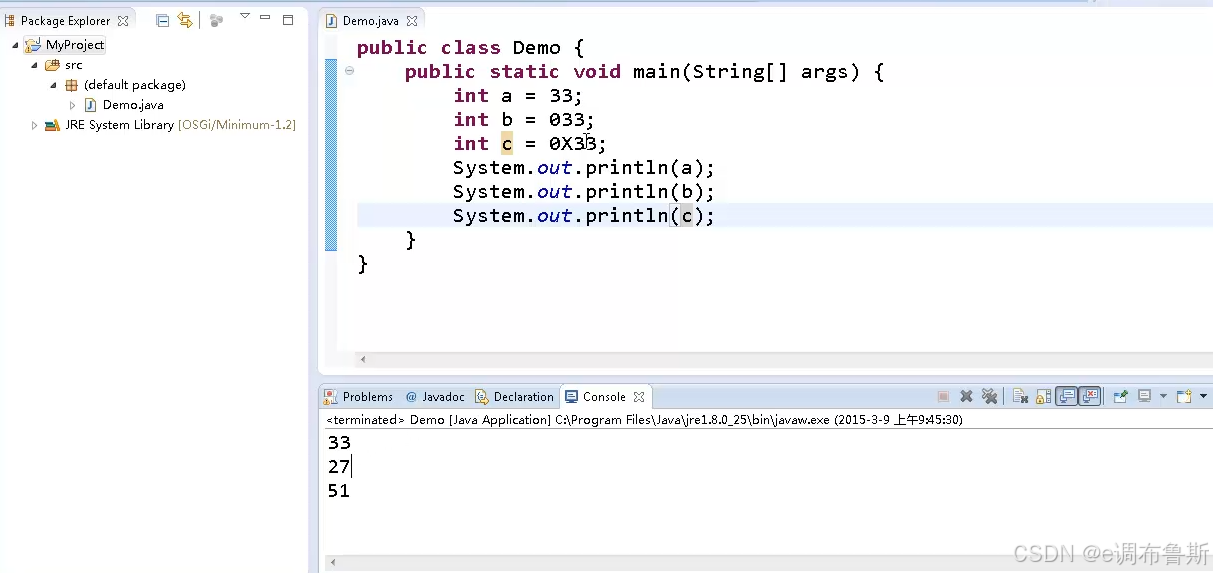Collapse the src folder node

point(34,65)
